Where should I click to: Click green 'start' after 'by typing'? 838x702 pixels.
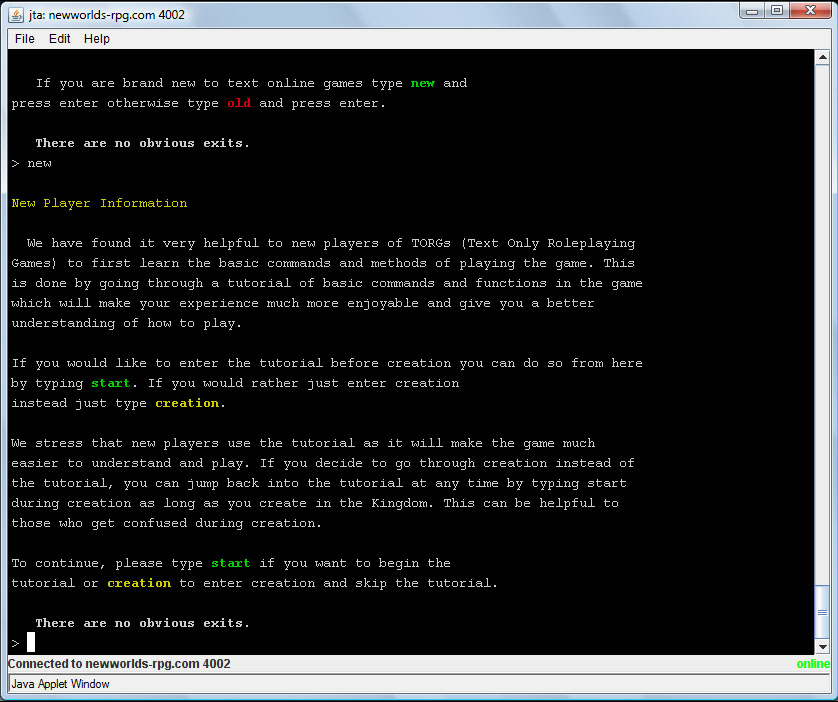pyautogui.click(x=111, y=383)
